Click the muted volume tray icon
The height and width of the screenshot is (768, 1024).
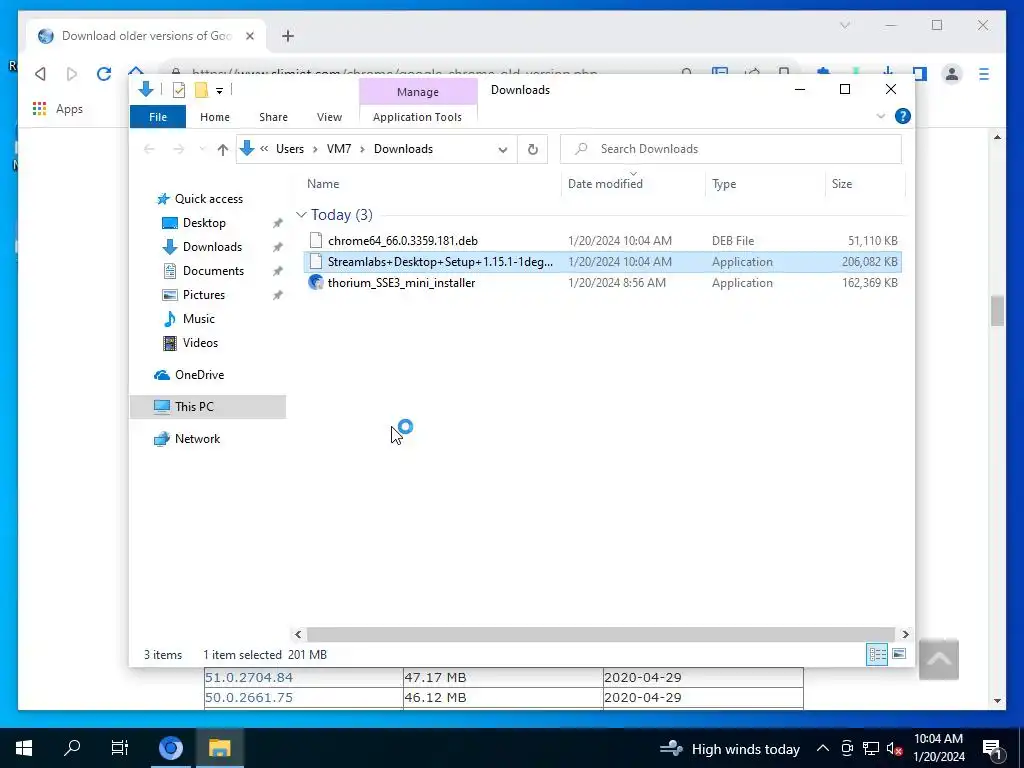[x=894, y=748]
